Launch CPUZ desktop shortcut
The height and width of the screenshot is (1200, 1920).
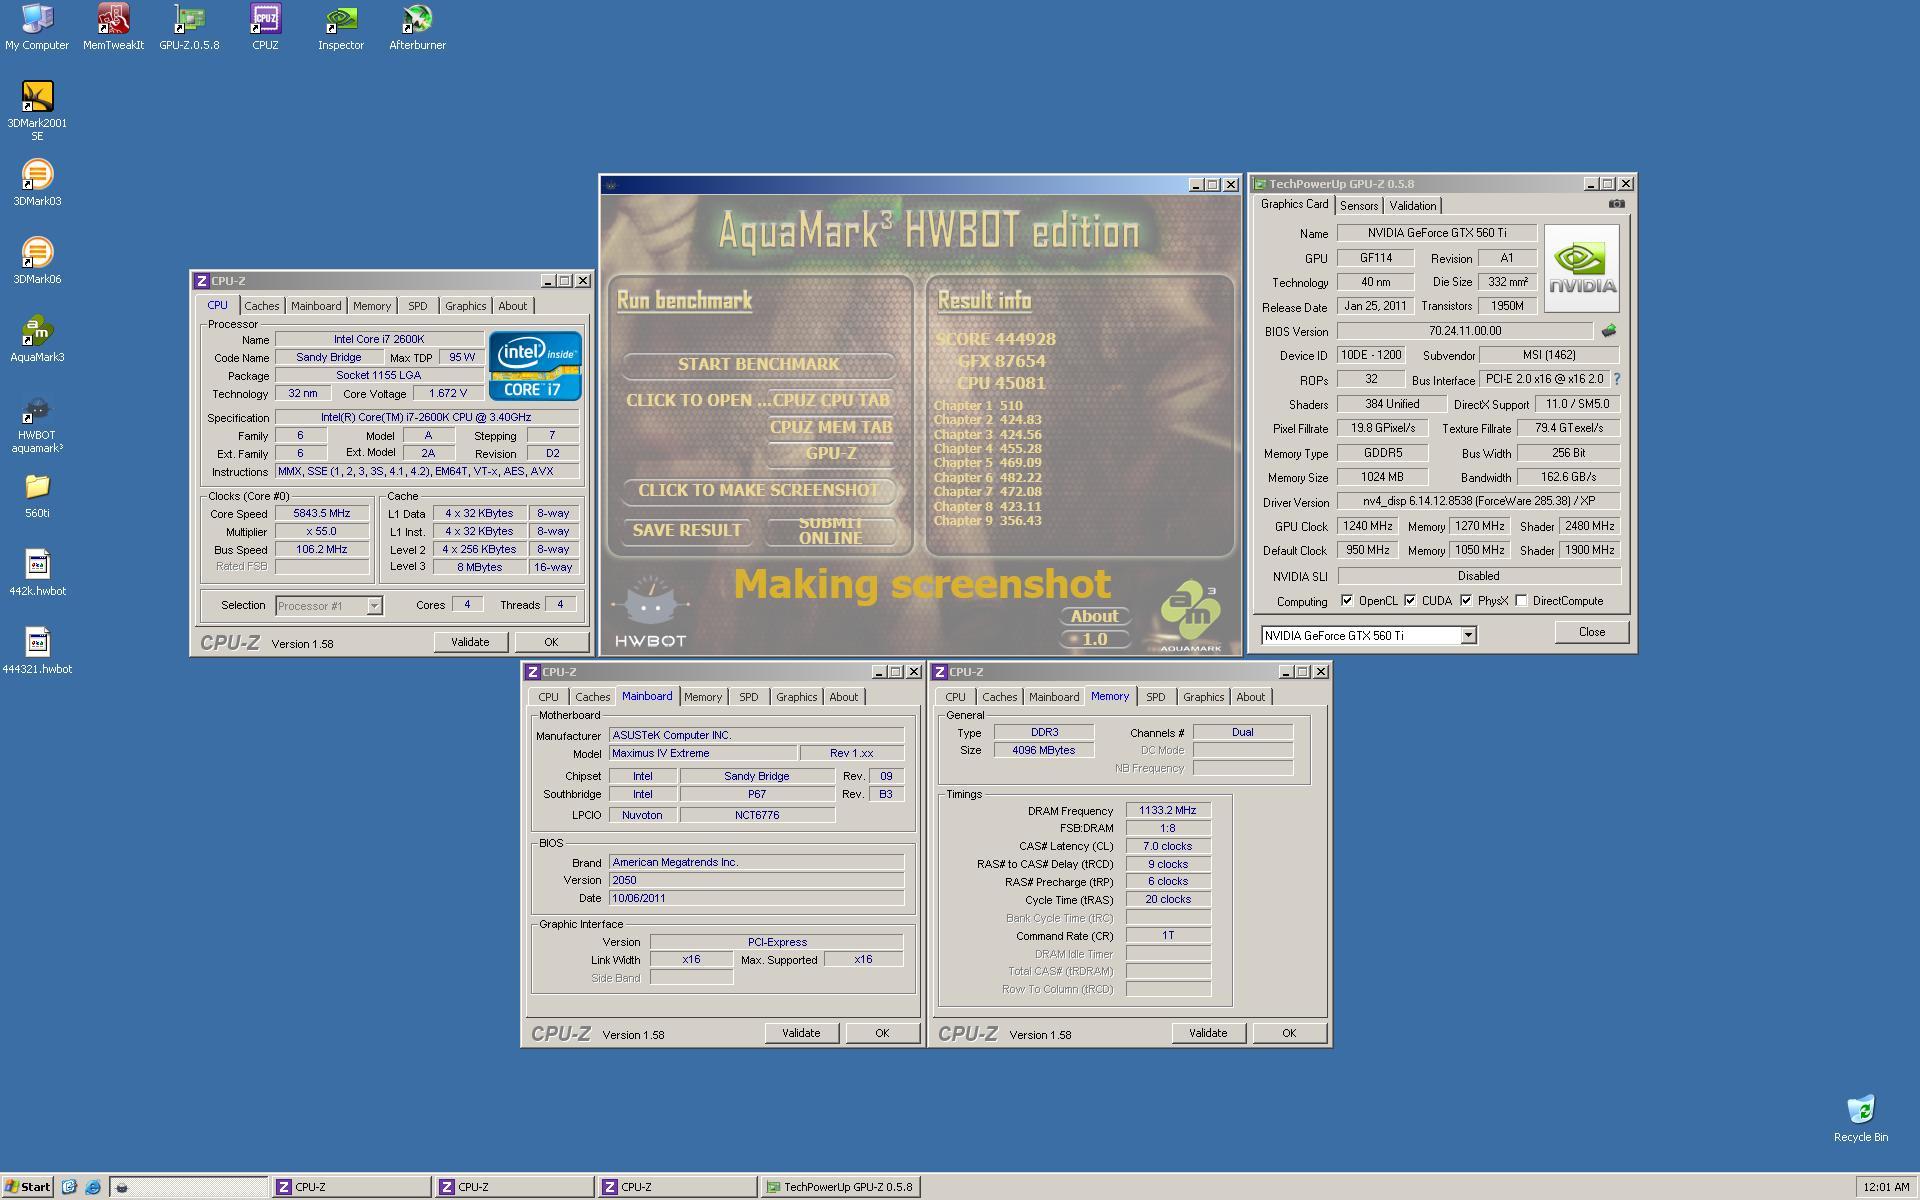click(x=265, y=27)
